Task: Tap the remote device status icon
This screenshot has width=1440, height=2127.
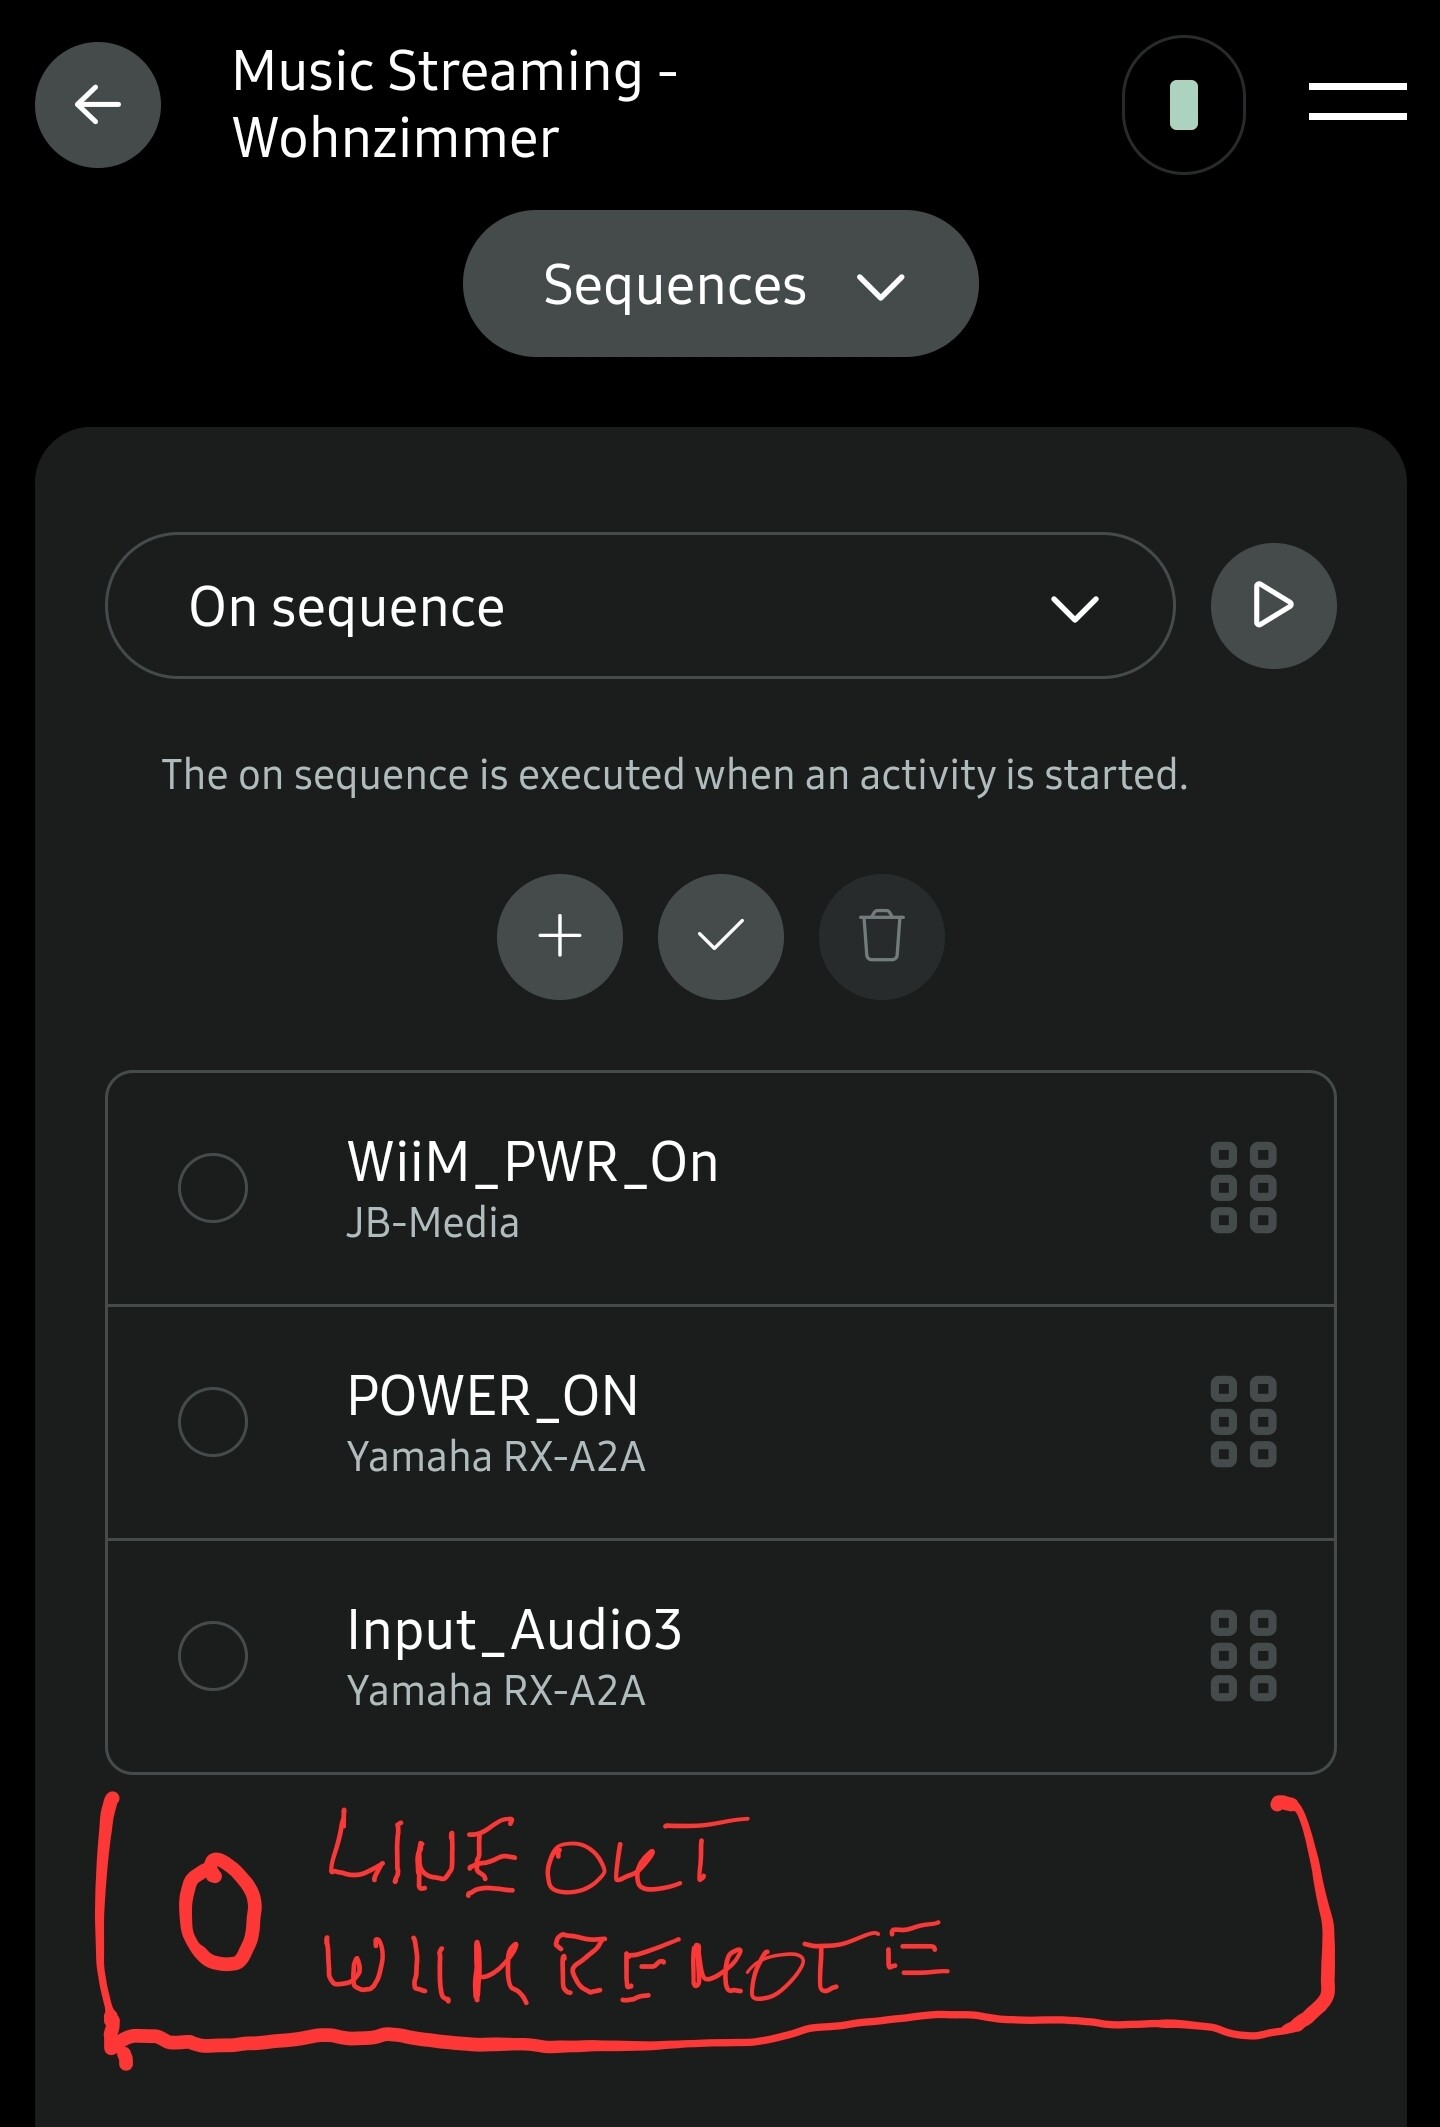Action: (x=1184, y=105)
